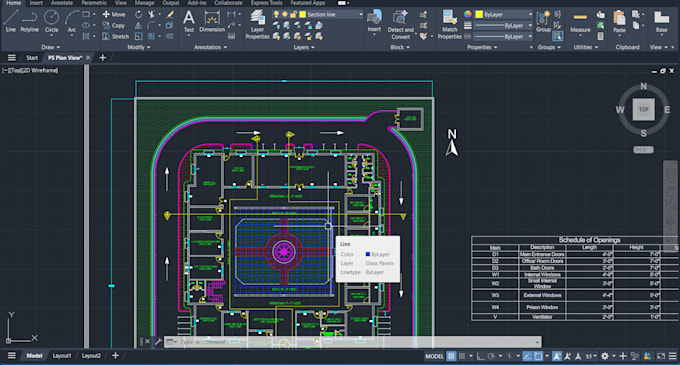Use the Stretch modify tool
The width and height of the screenshot is (680, 365).
(x=115, y=36)
